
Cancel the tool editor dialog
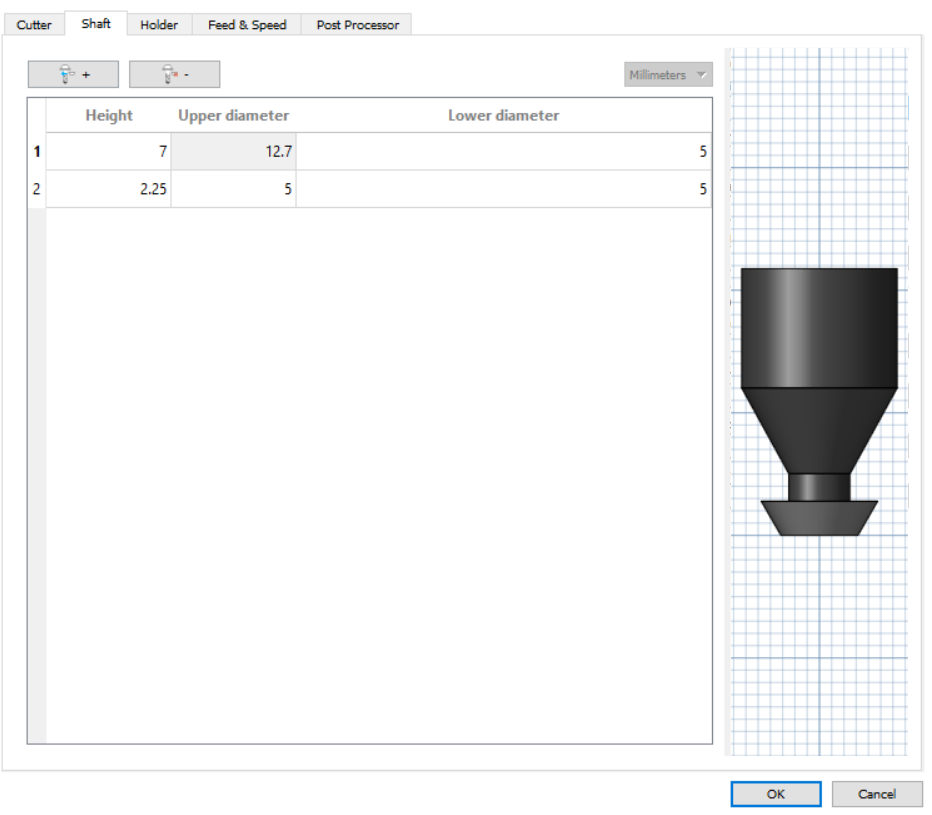pos(876,794)
